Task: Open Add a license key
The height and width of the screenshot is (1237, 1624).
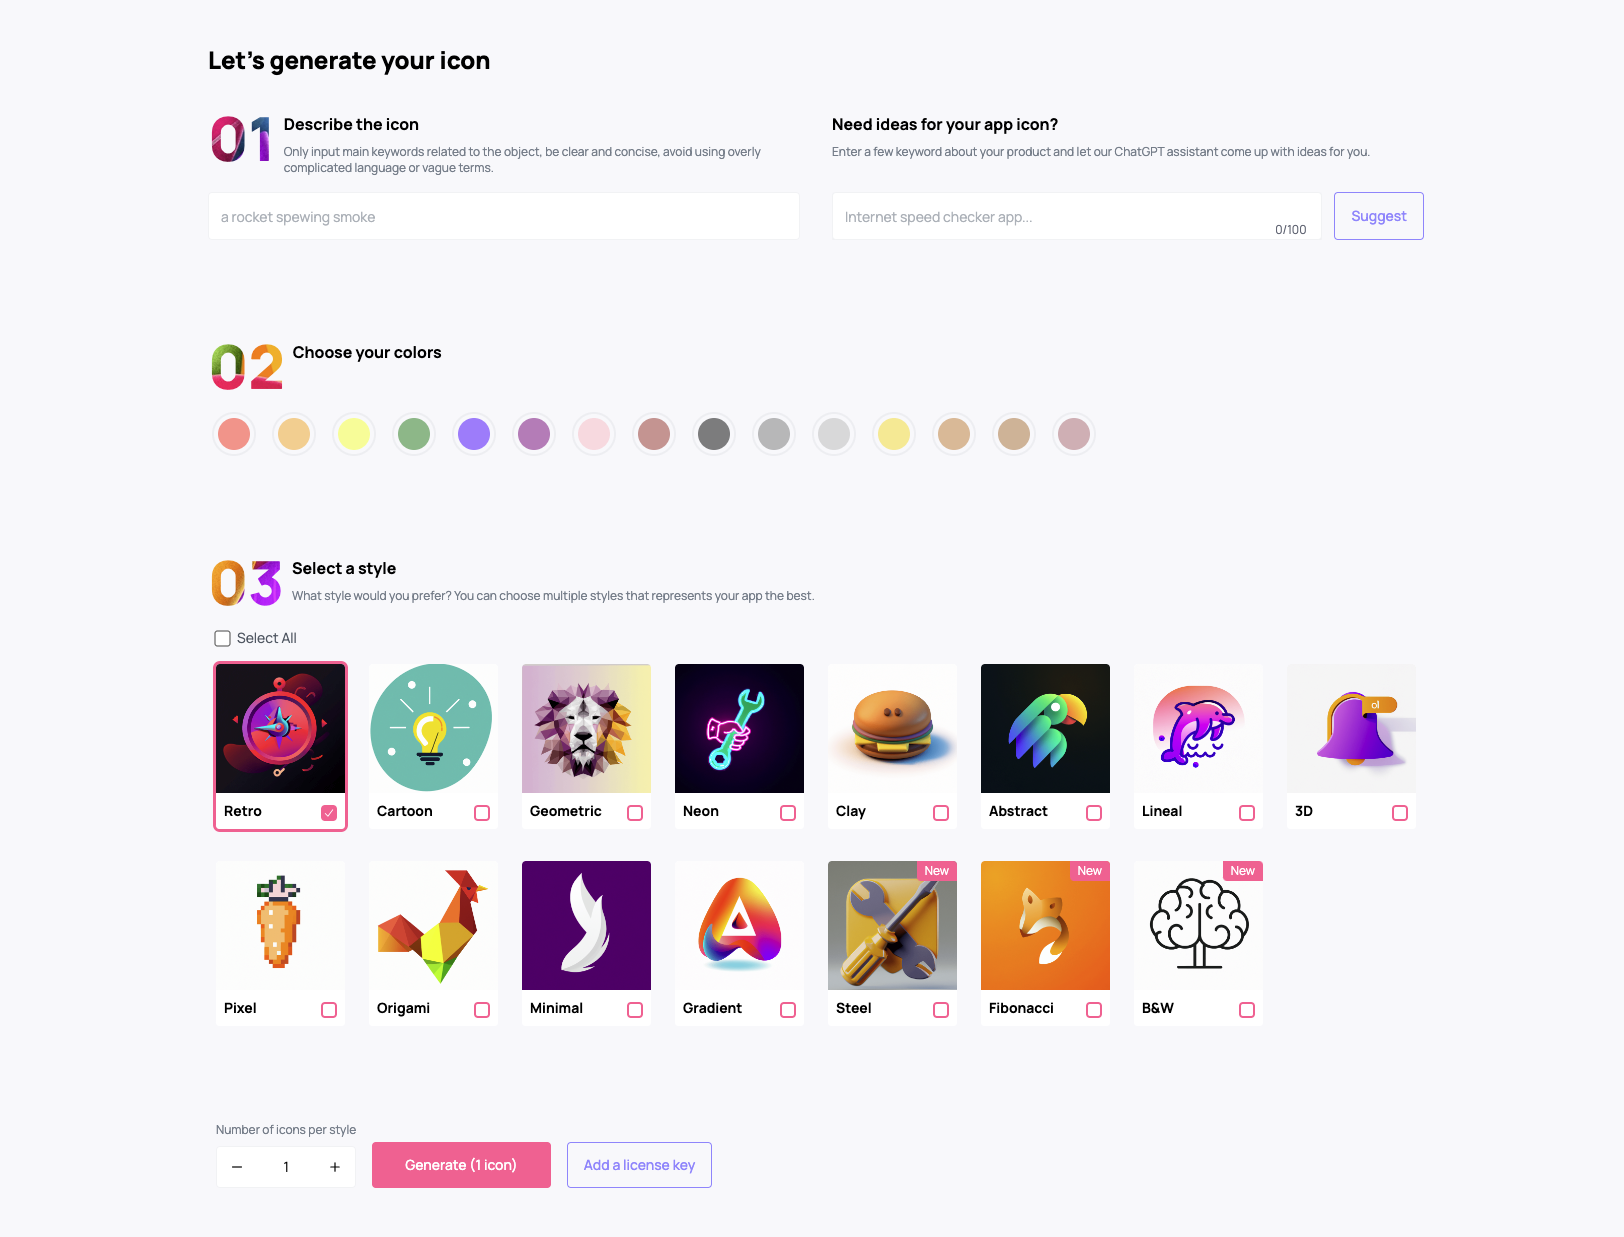Action: coord(639,1165)
